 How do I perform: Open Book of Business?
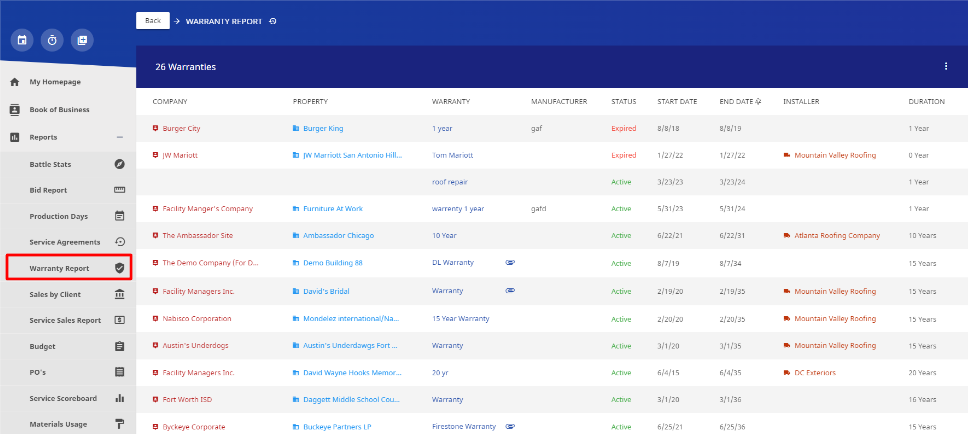pyautogui.click(x=59, y=109)
